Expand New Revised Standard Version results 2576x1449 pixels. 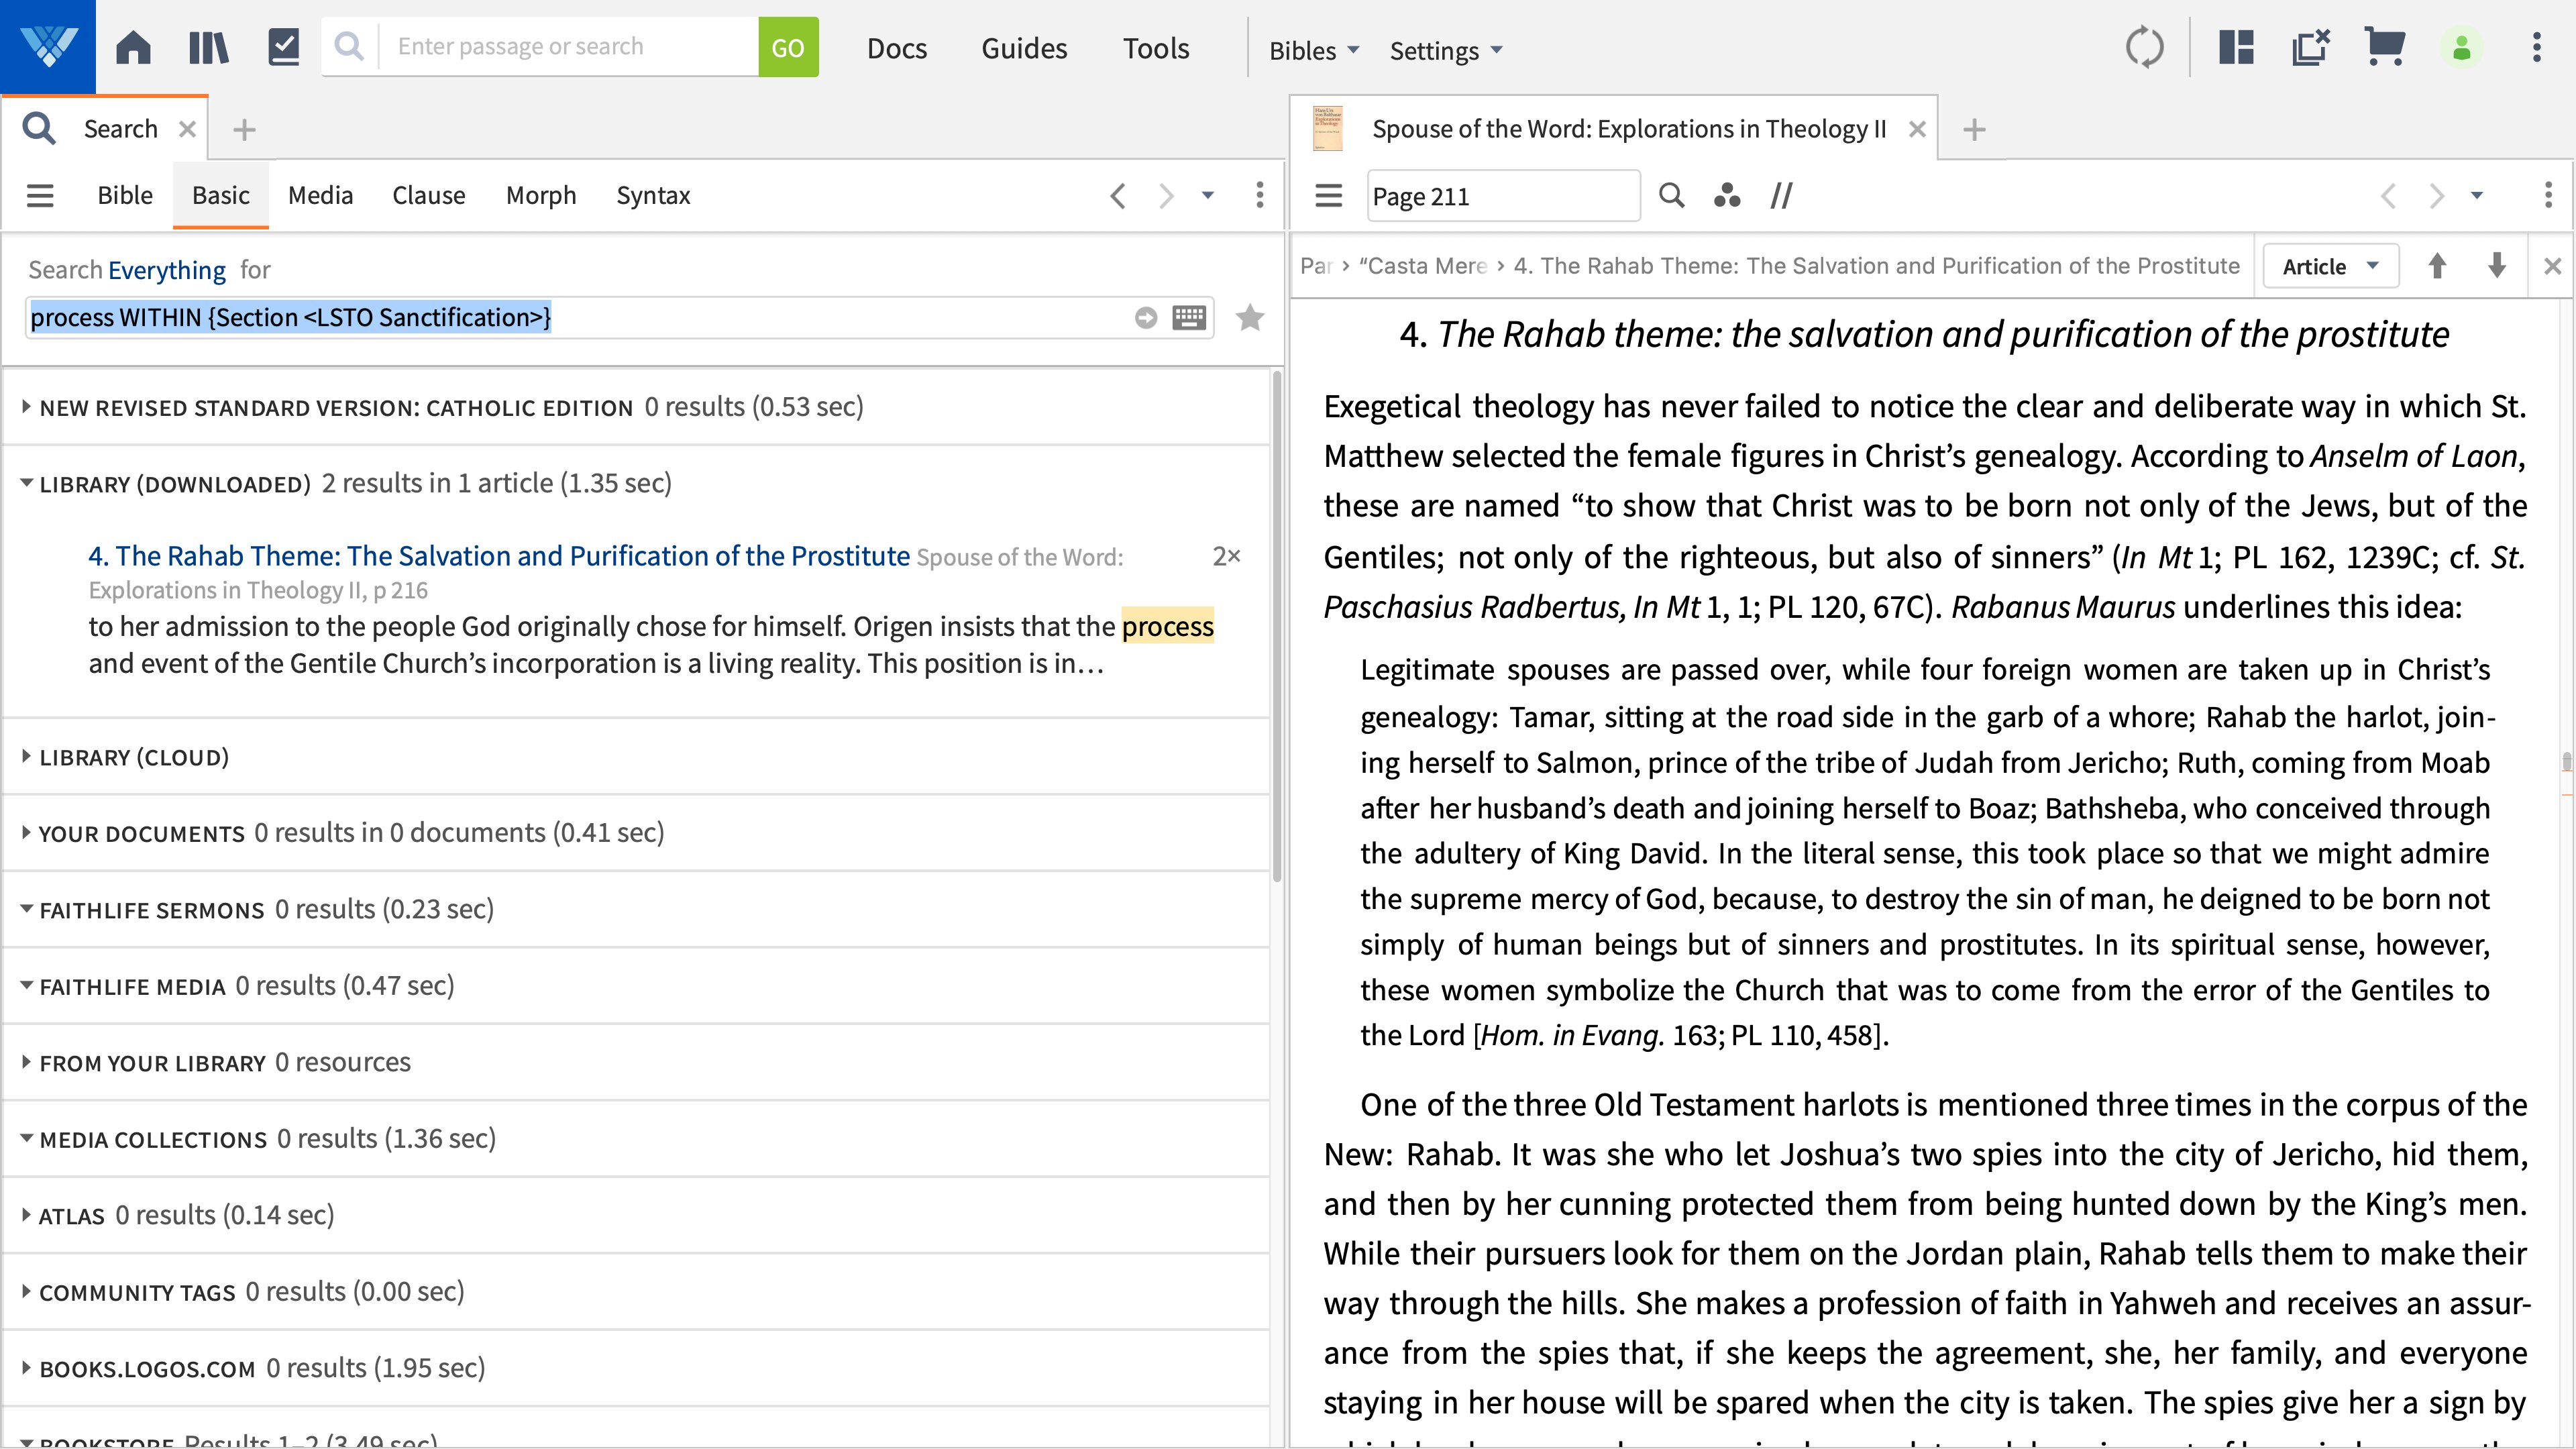(26, 406)
